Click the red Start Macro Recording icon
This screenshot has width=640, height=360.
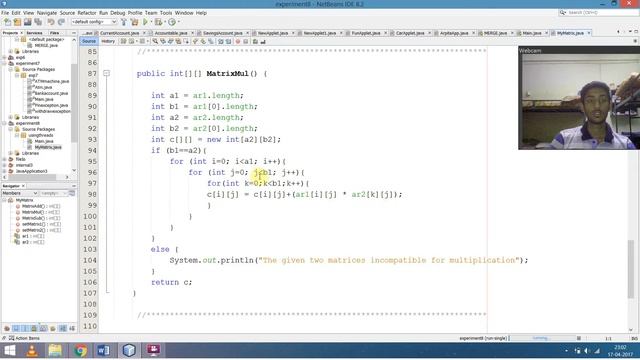(x=238, y=41)
